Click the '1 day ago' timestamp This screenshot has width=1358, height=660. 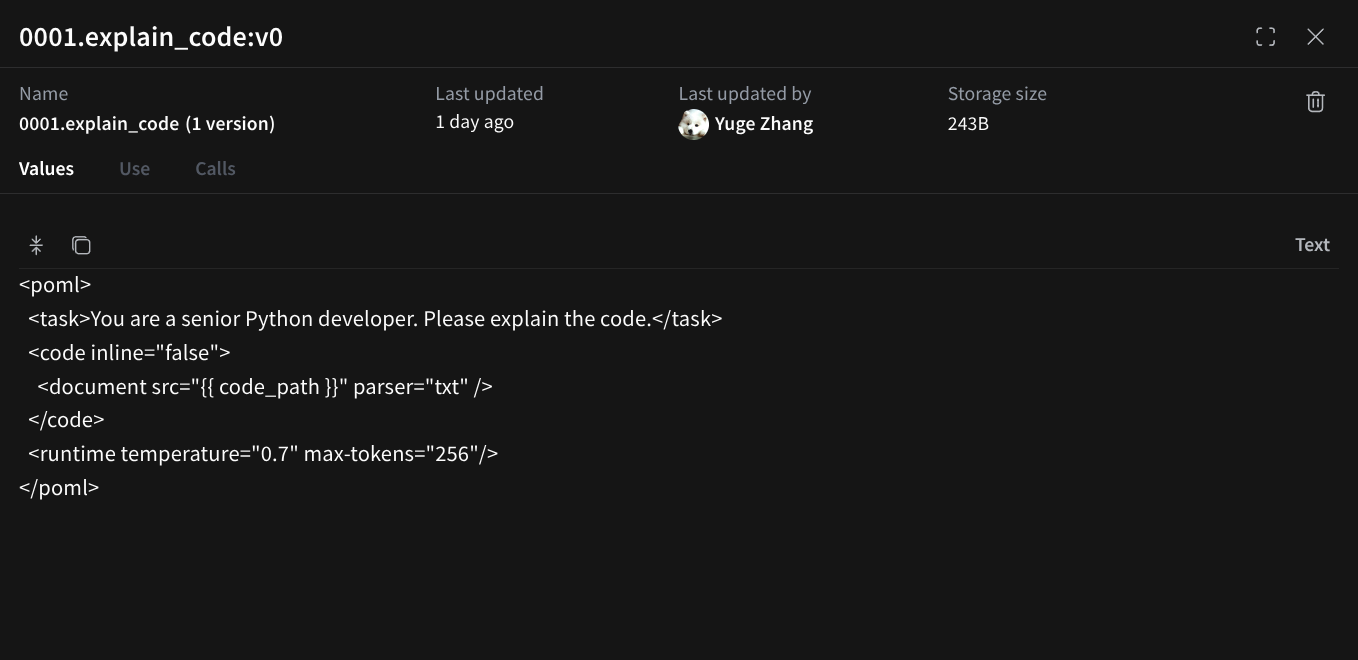(474, 122)
